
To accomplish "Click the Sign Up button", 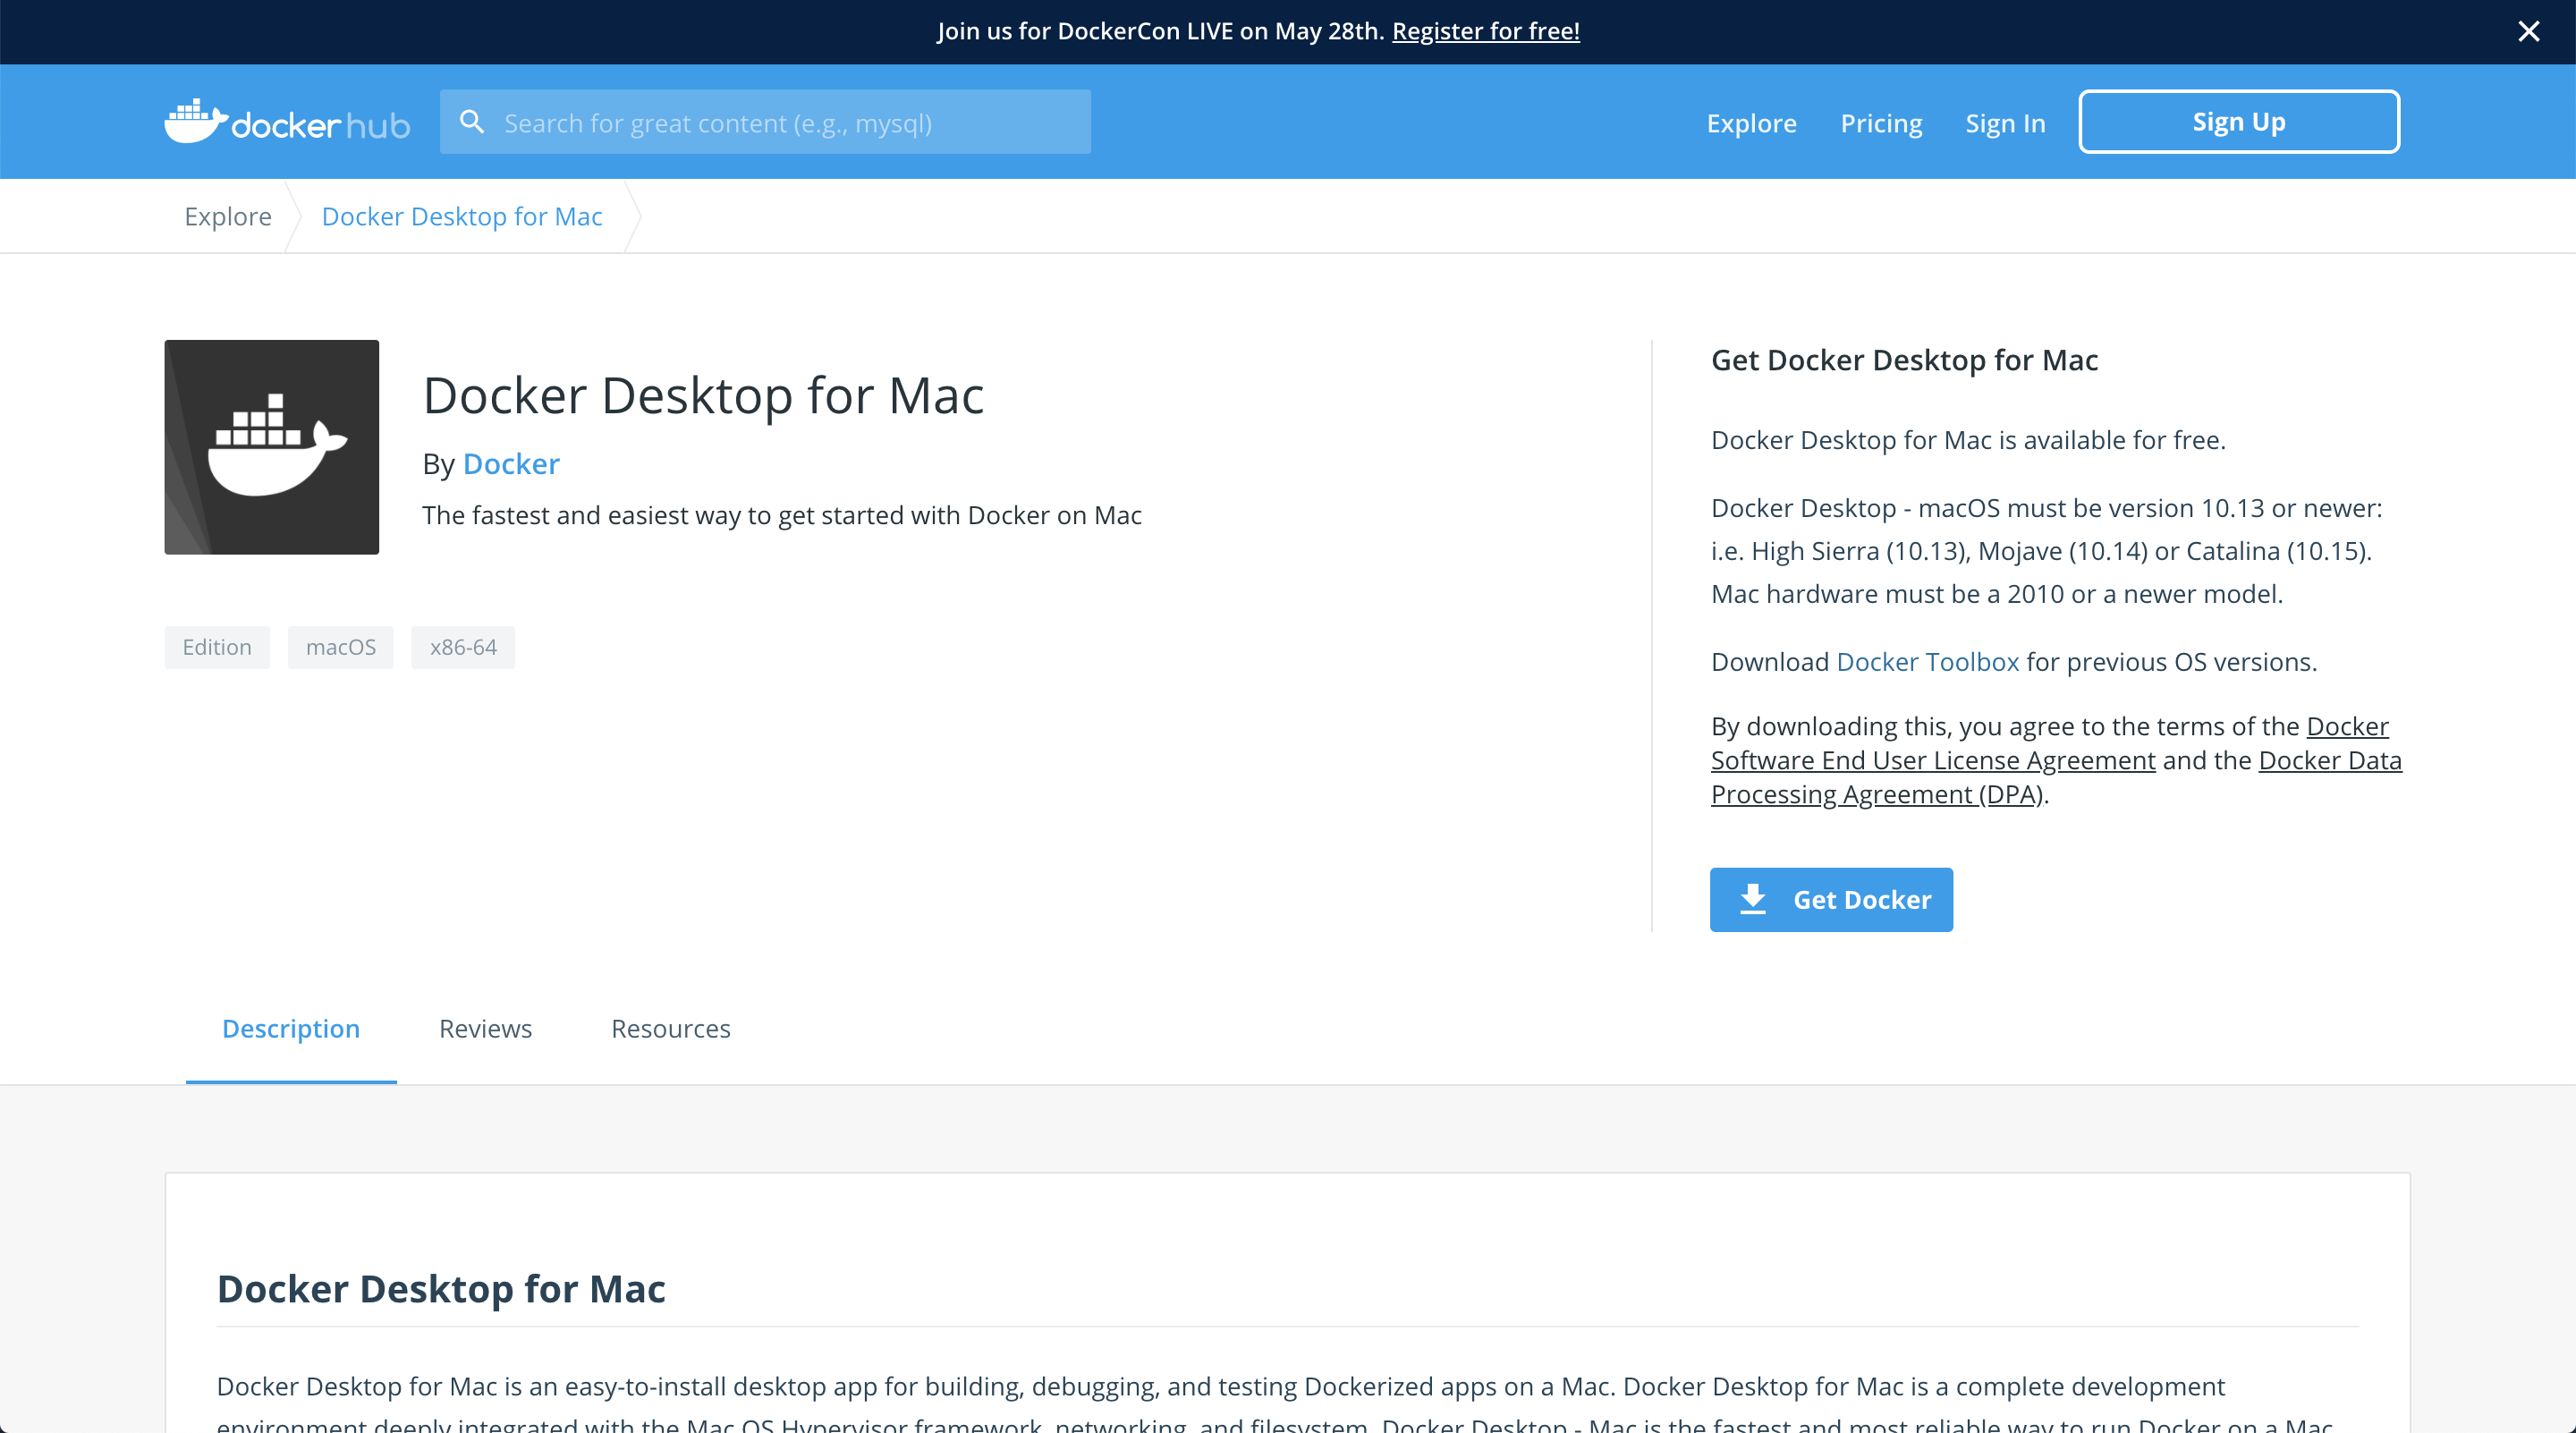I will coord(2239,122).
